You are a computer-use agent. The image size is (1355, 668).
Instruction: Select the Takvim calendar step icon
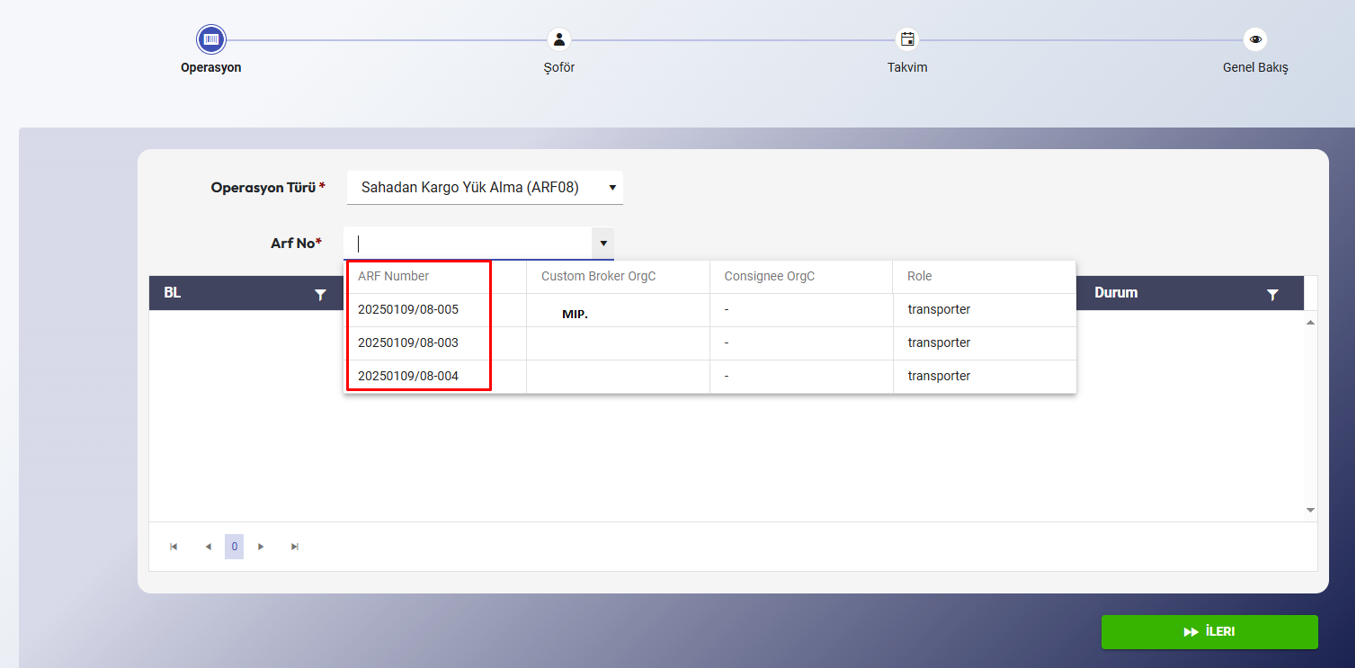click(x=907, y=40)
